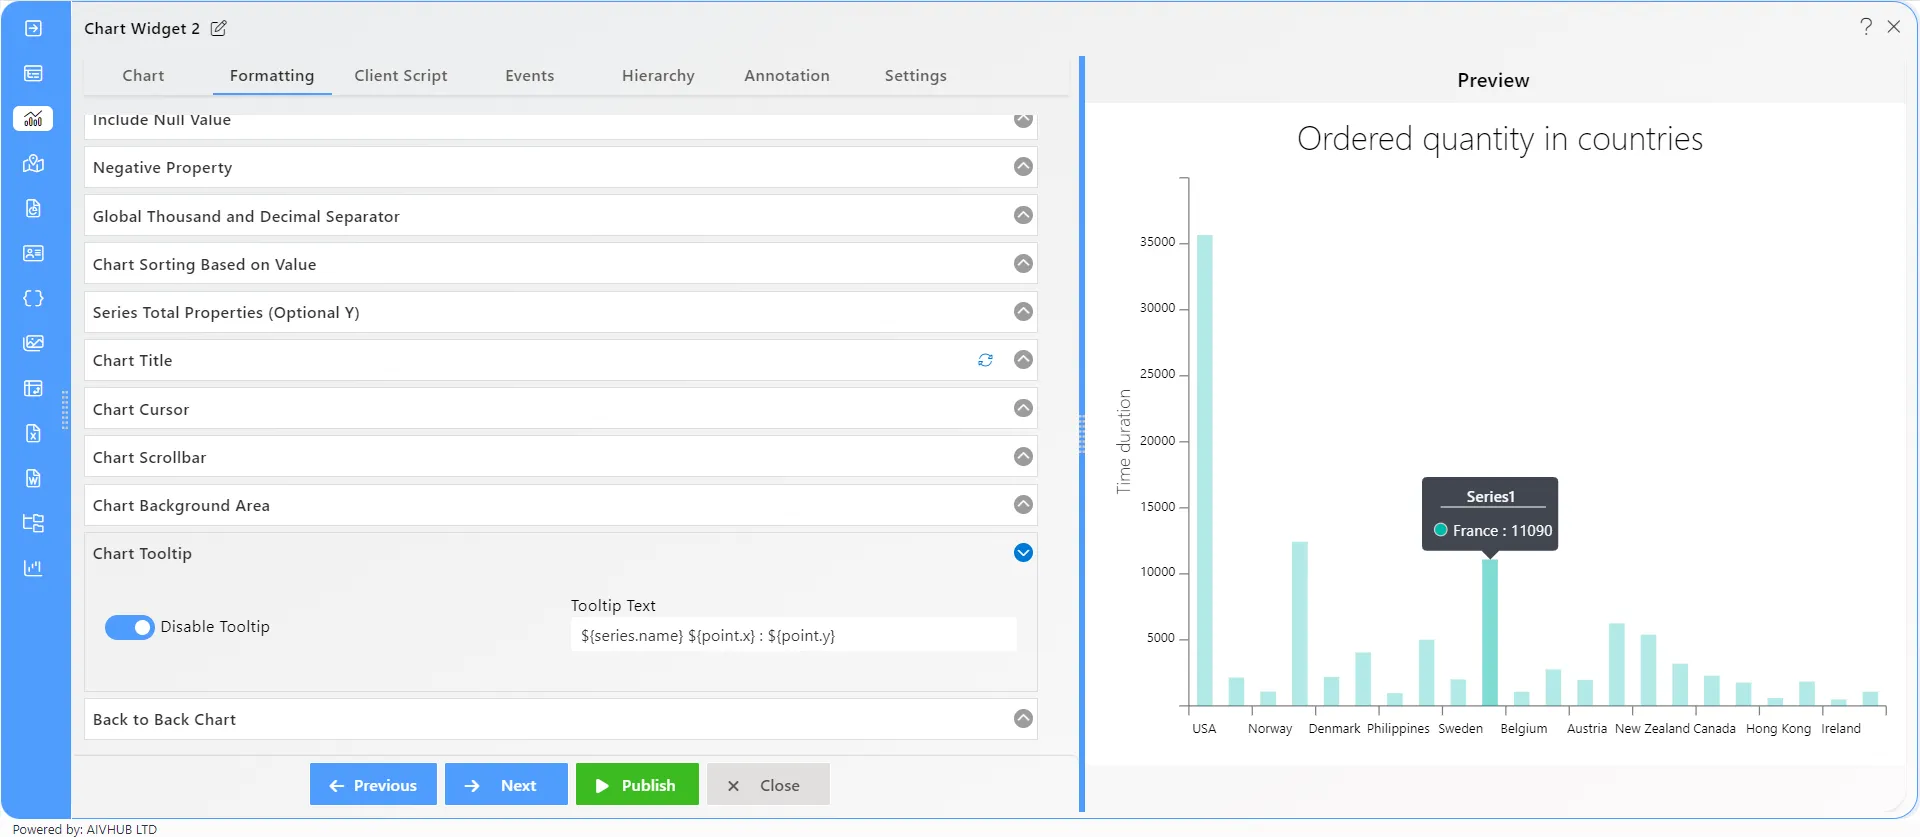
Task: Click the highlighted France bar in chart
Action: (x=1490, y=632)
